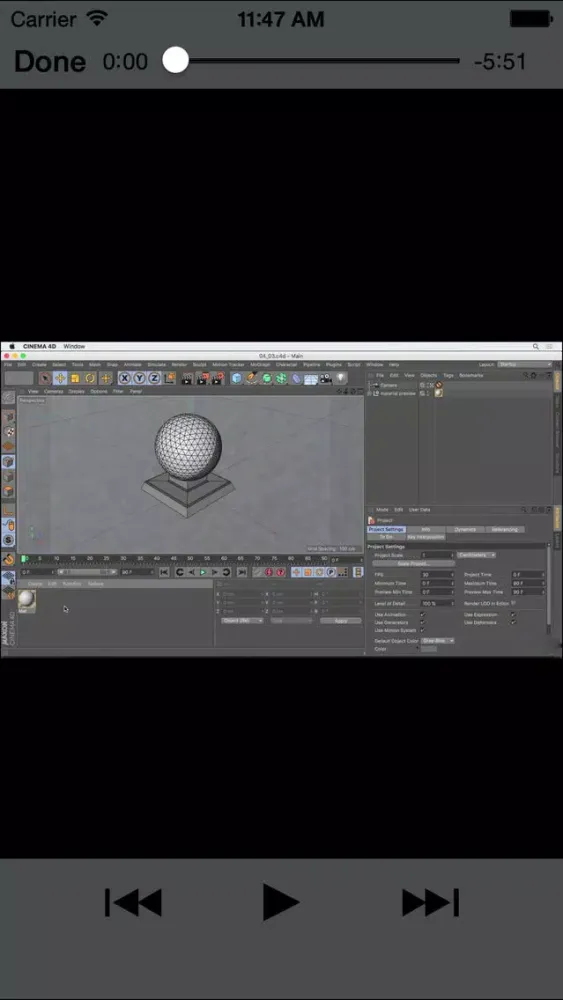The image size is (563, 1000).
Task: Select Camera in Object Manager
Action: pyautogui.click(x=389, y=385)
